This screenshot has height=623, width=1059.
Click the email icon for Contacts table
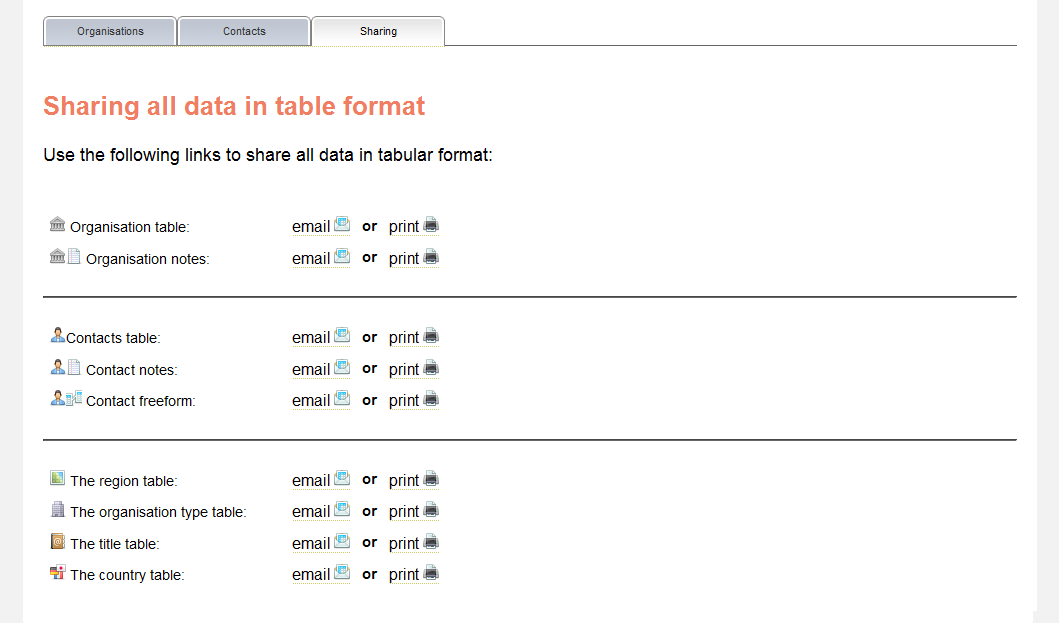click(342, 336)
